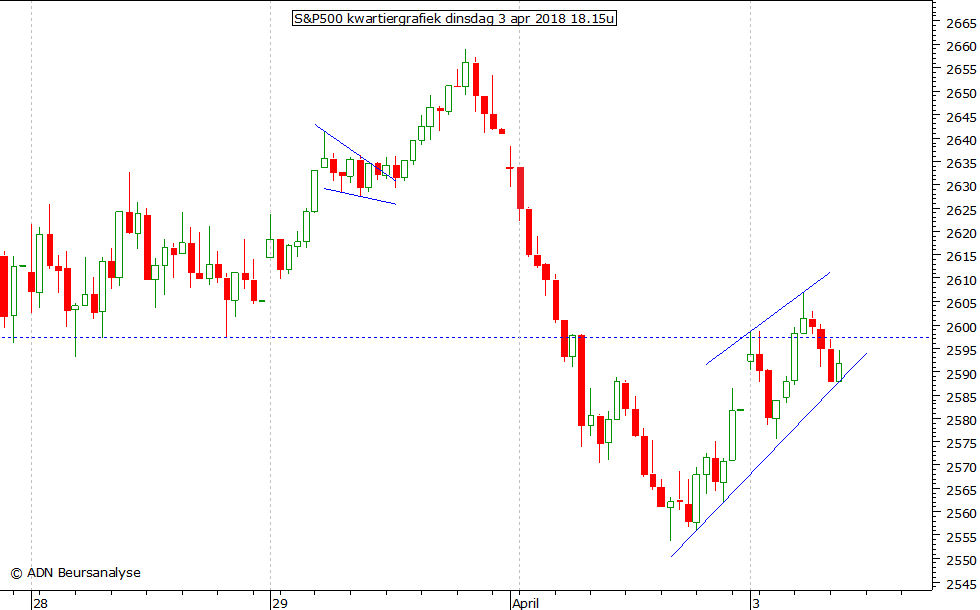980x610 pixels.
Task: Click the price label 2555
Action: 961,538
